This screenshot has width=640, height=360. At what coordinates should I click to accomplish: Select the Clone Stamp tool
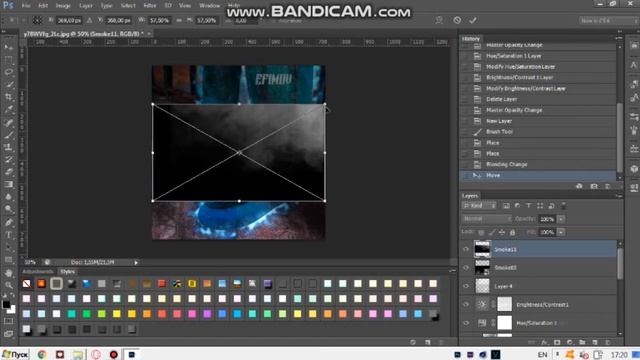9,147
